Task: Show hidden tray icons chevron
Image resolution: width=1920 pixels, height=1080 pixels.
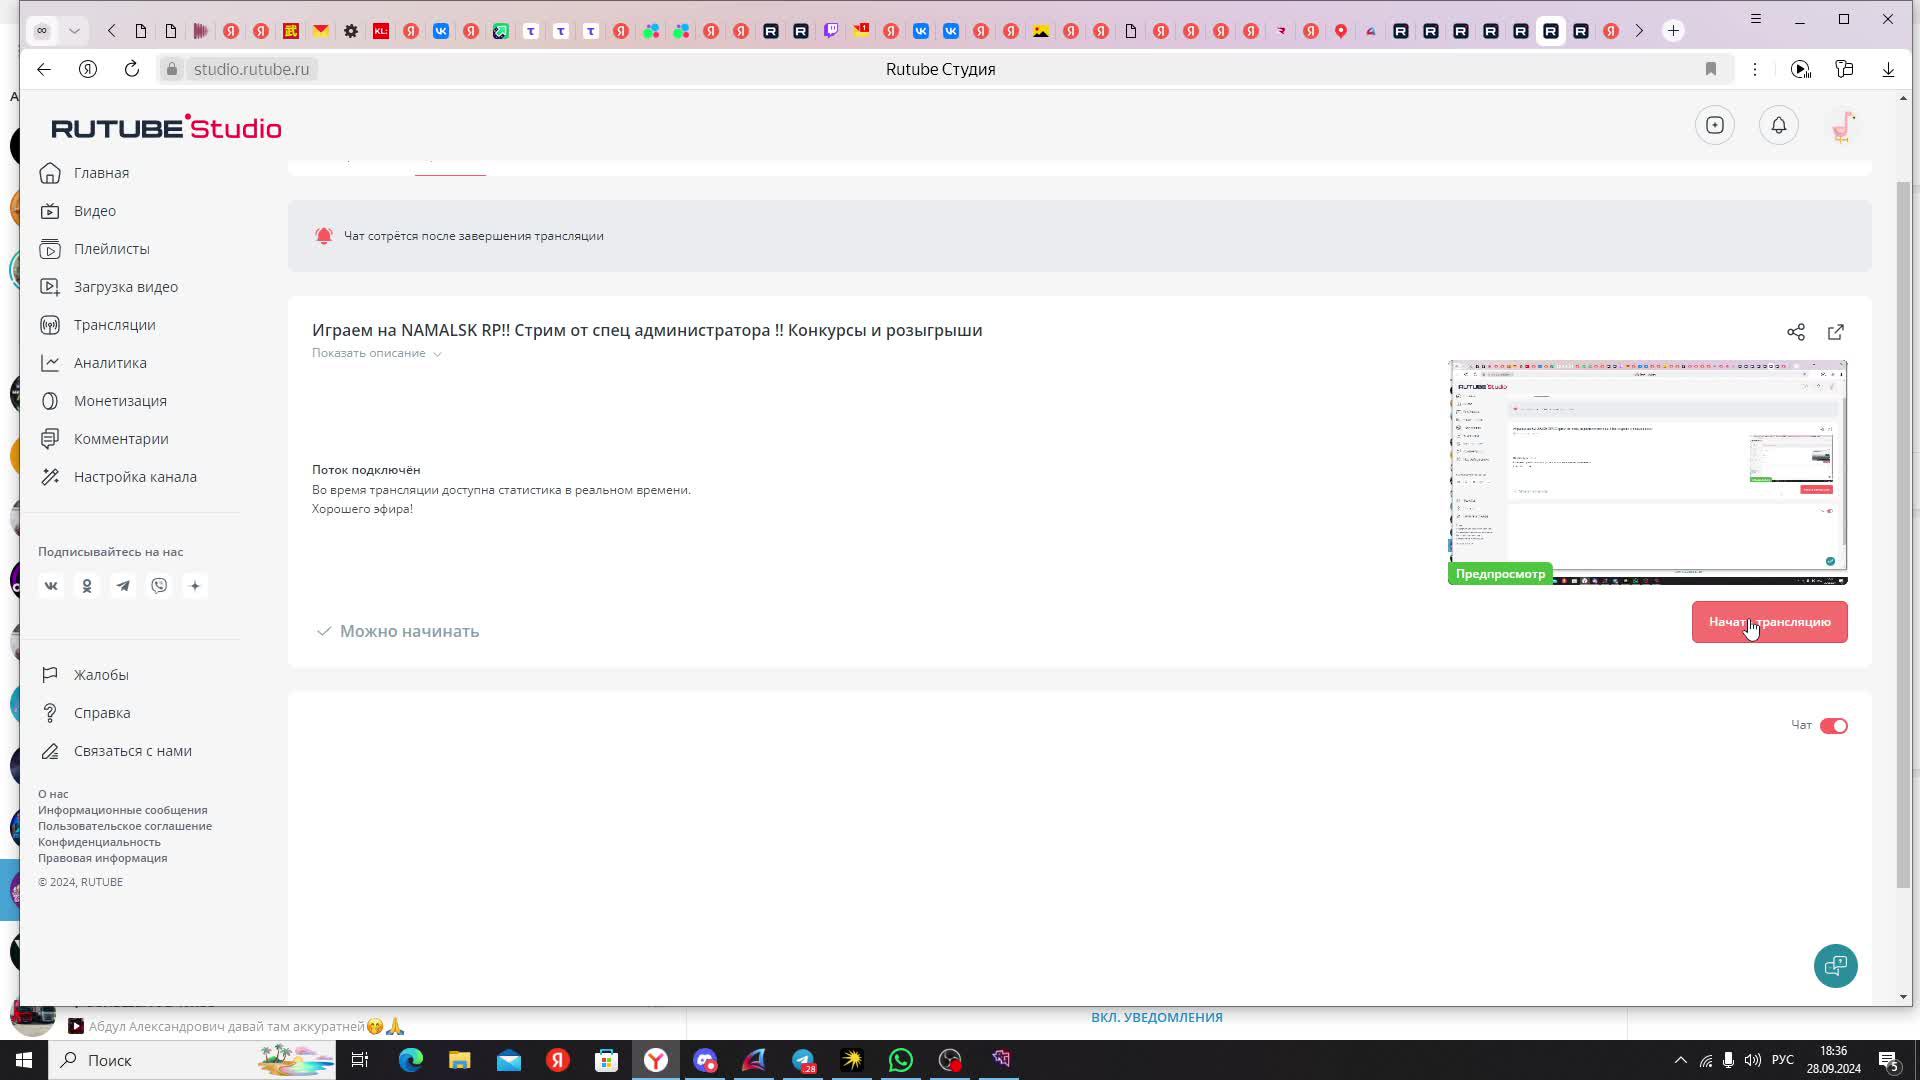Action: tap(1681, 1060)
